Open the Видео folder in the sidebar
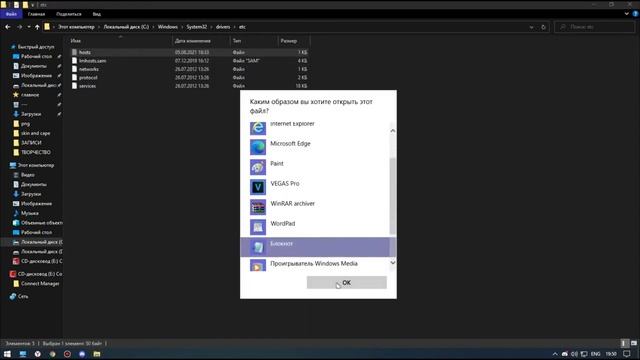 tap(27, 175)
